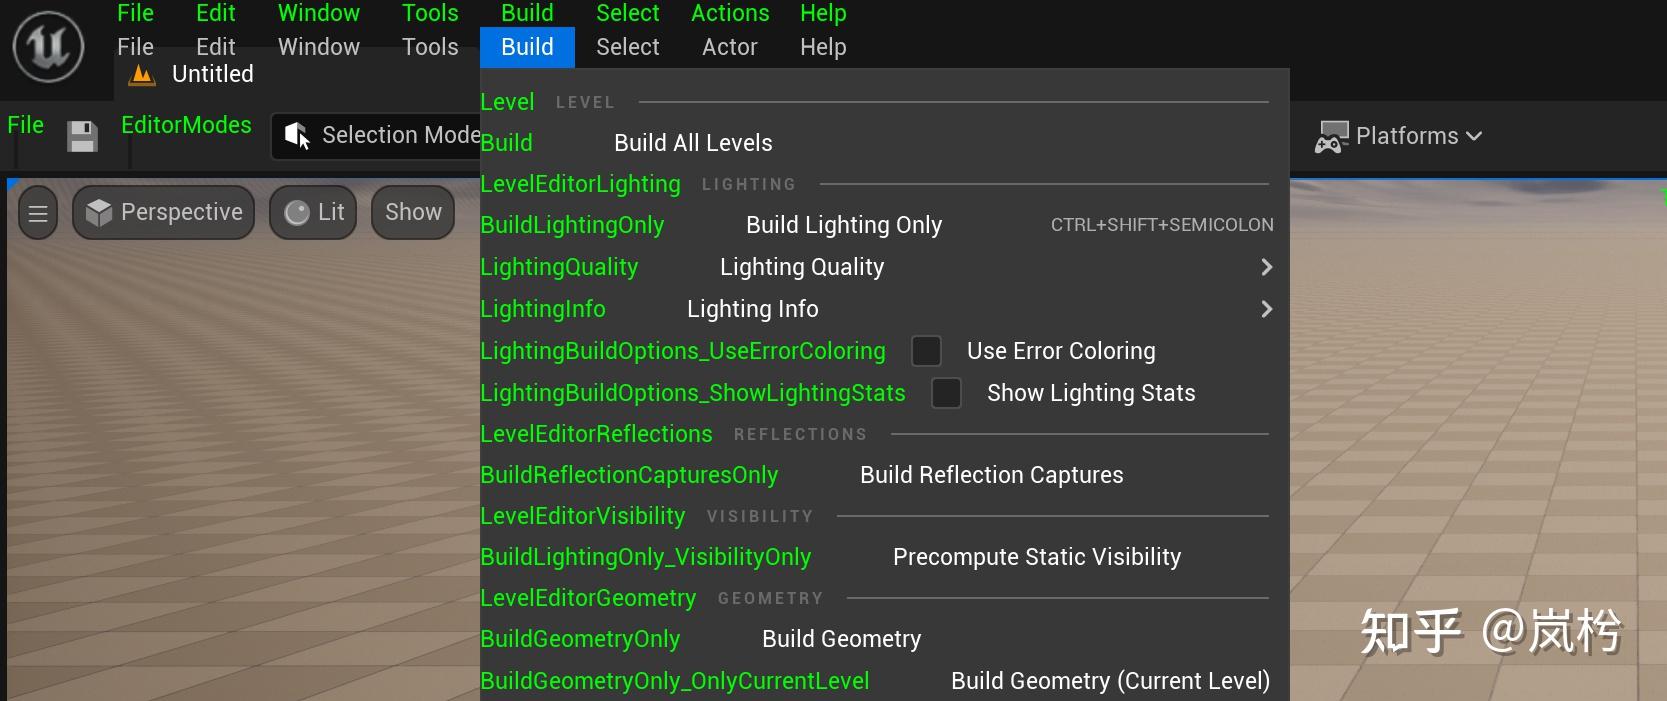Select Build All Levels menu entry
The width and height of the screenshot is (1667, 701).
click(693, 143)
